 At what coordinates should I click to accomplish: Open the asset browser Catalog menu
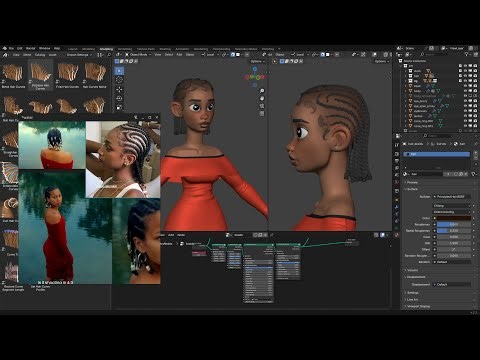[x=40, y=55]
